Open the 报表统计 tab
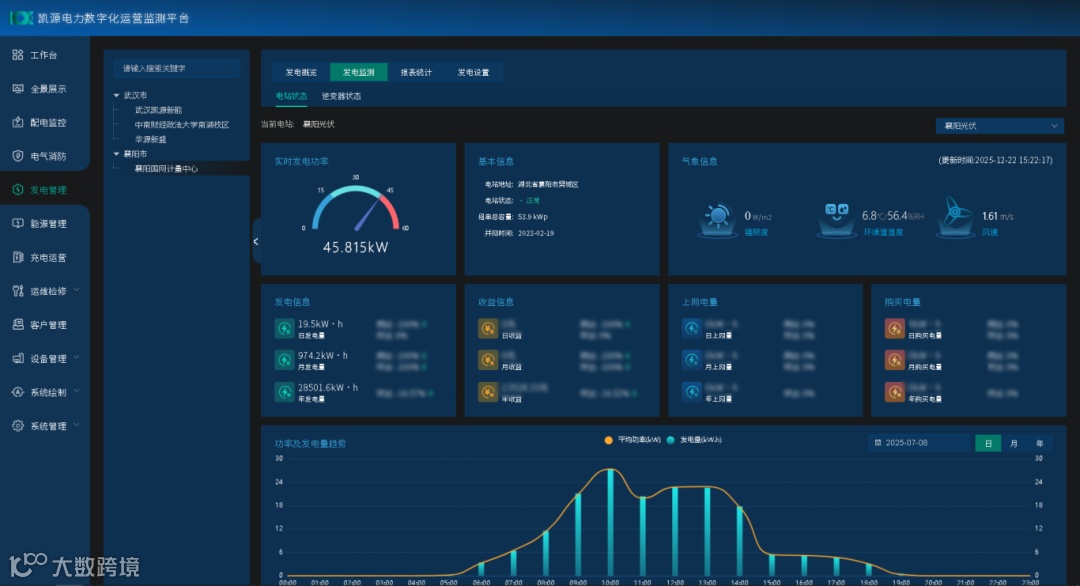This screenshot has width=1080, height=586. (x=416, y=72)
